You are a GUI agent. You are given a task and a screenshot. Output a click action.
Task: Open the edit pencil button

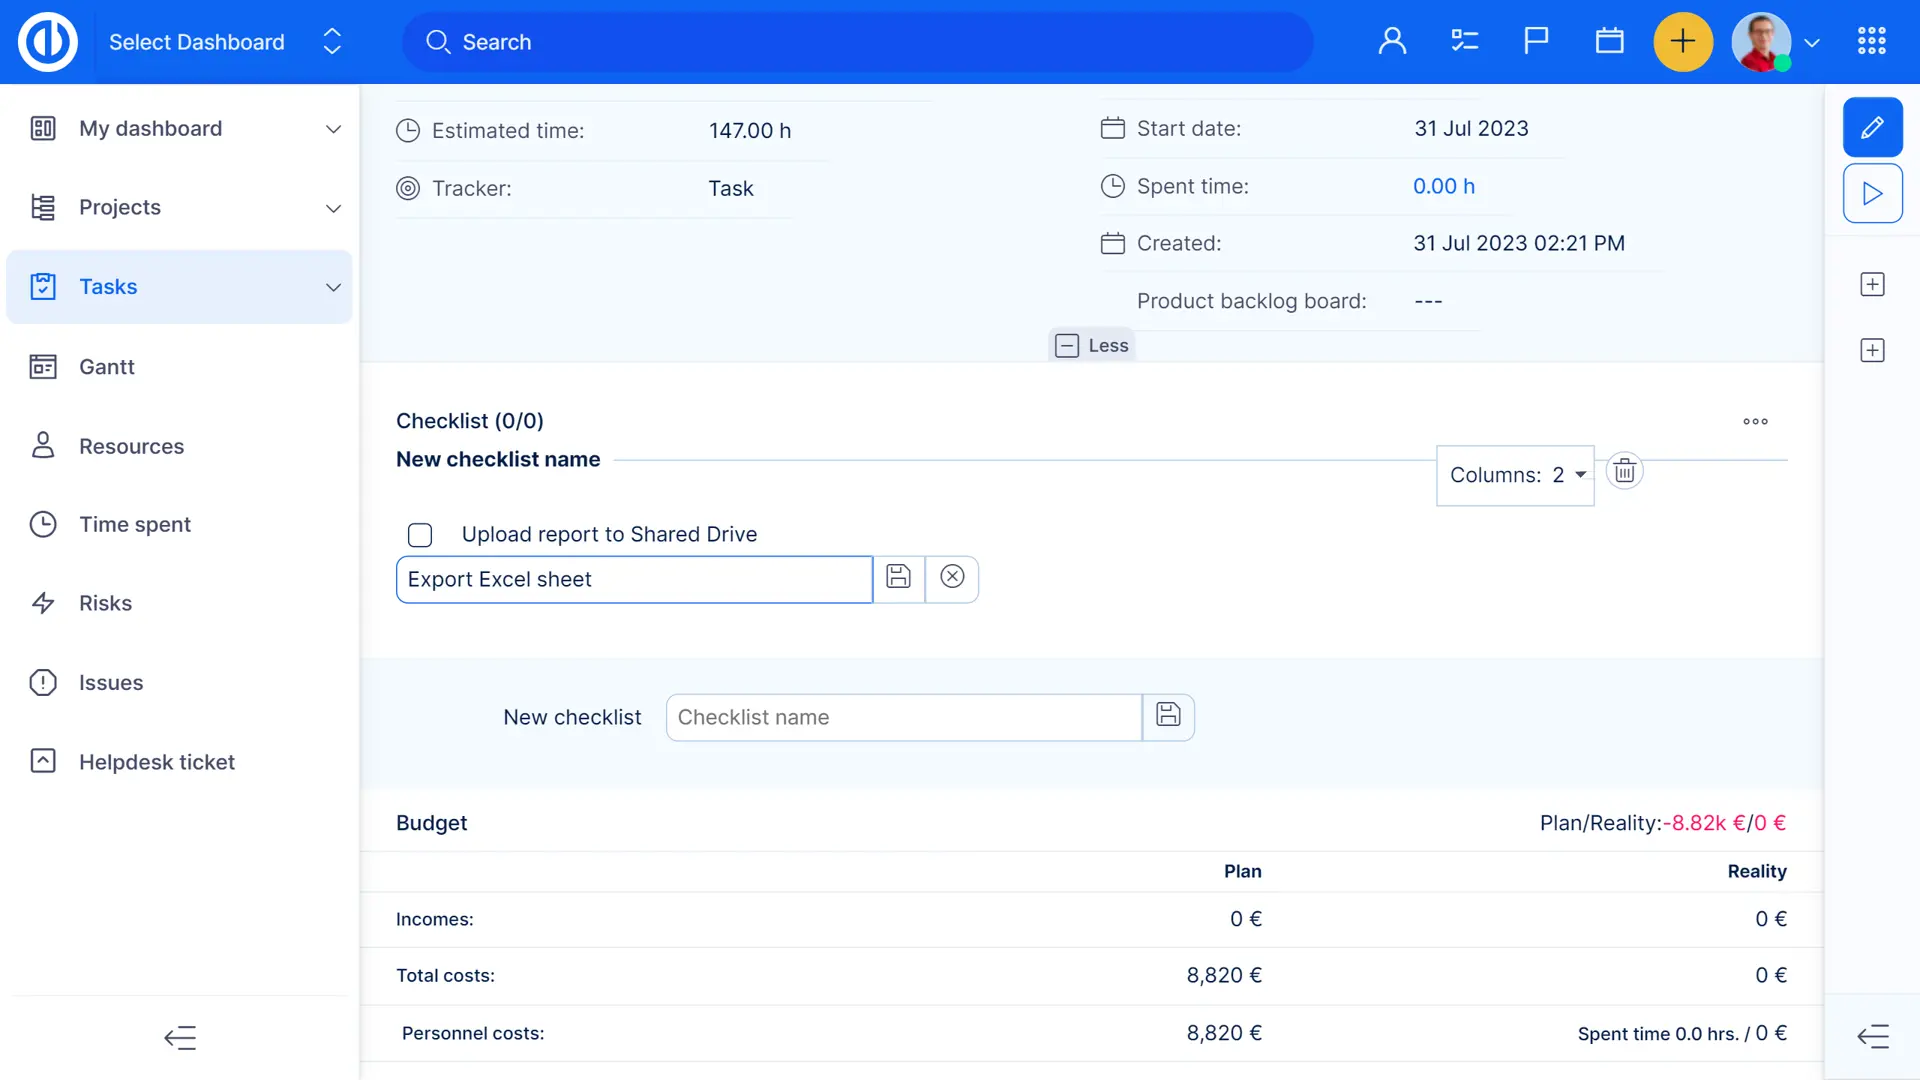[1872, 127]
